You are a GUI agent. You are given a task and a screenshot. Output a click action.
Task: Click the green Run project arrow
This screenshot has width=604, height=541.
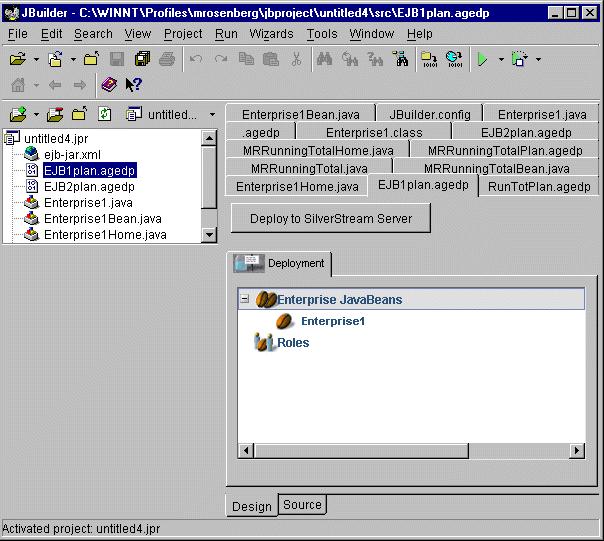pos(482,59)
